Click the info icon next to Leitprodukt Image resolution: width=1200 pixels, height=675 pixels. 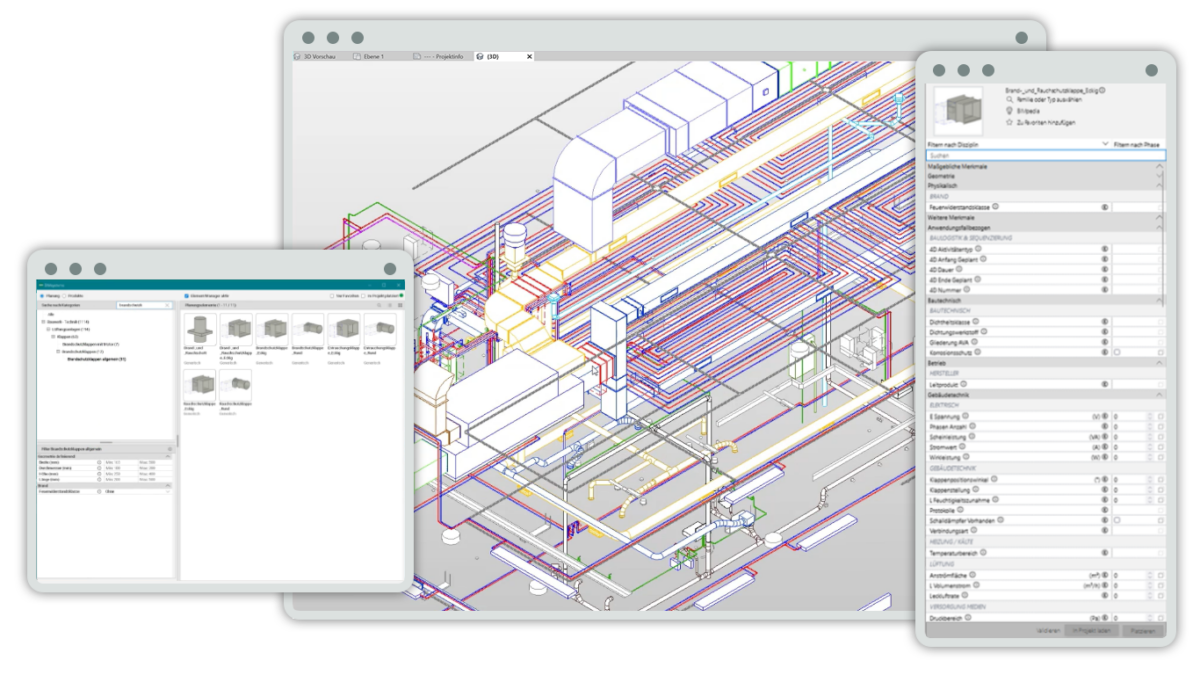(x=963, y=384)
